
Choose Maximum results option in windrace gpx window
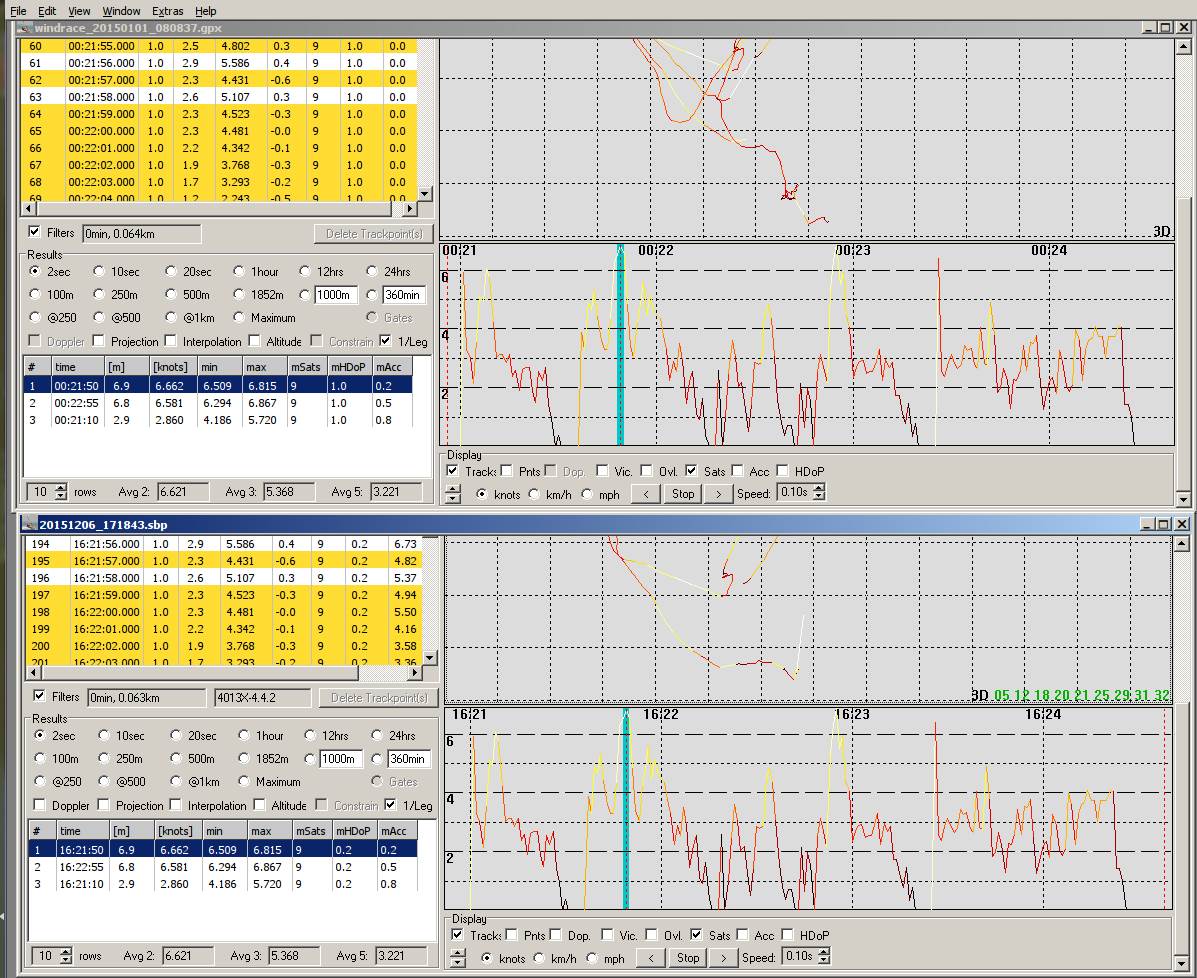239,318
